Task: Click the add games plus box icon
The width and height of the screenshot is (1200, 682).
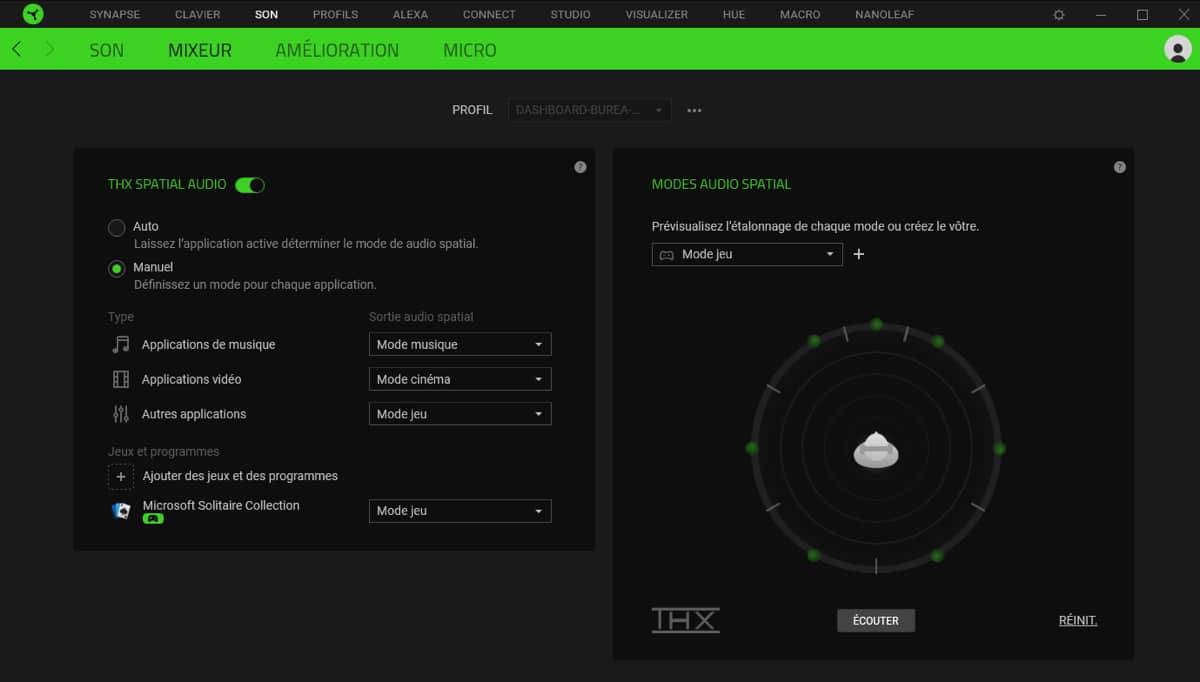Action: point(121,476)
